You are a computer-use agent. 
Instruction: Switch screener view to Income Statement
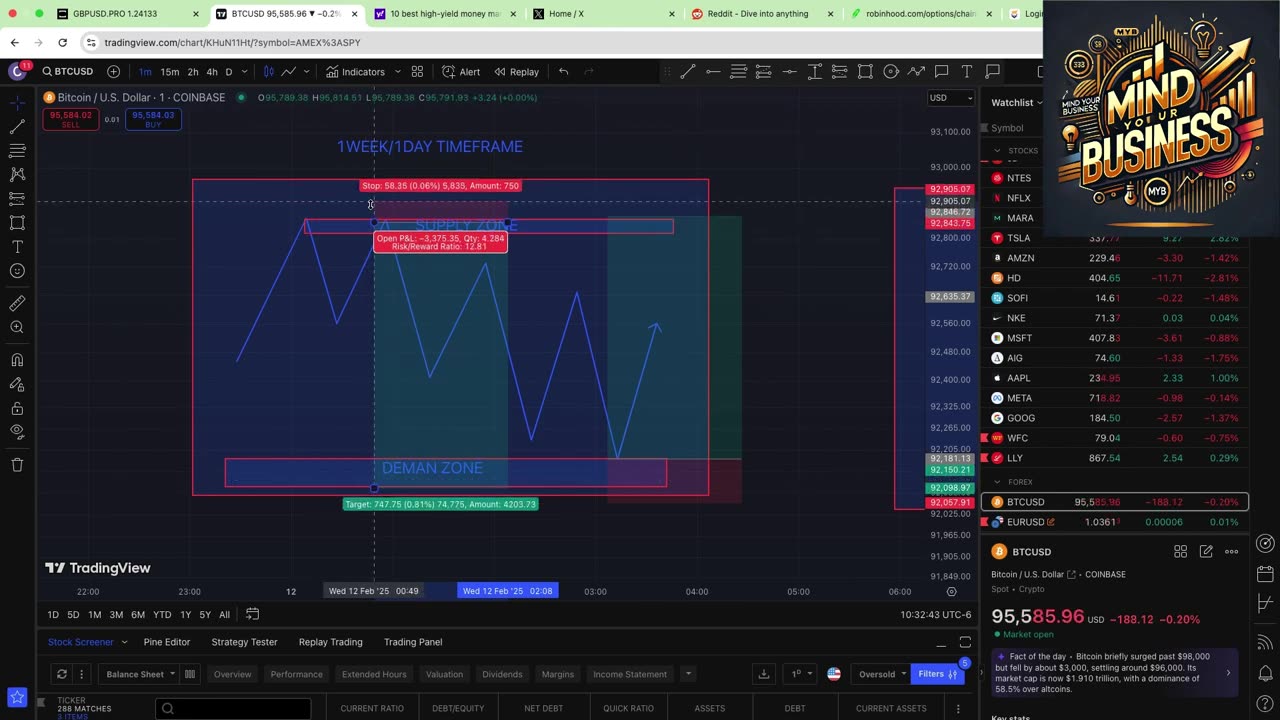tap(630, 674)
